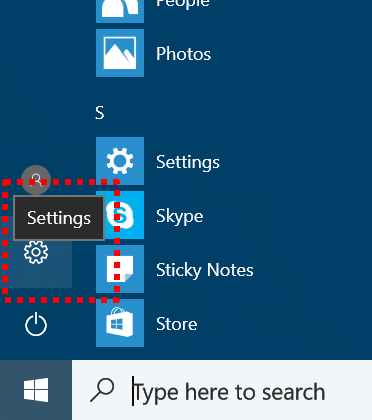This screenshot has height=420, width=372.
Task: Open the Sticky Notes tile icon
Action: [x=120, y=269]
